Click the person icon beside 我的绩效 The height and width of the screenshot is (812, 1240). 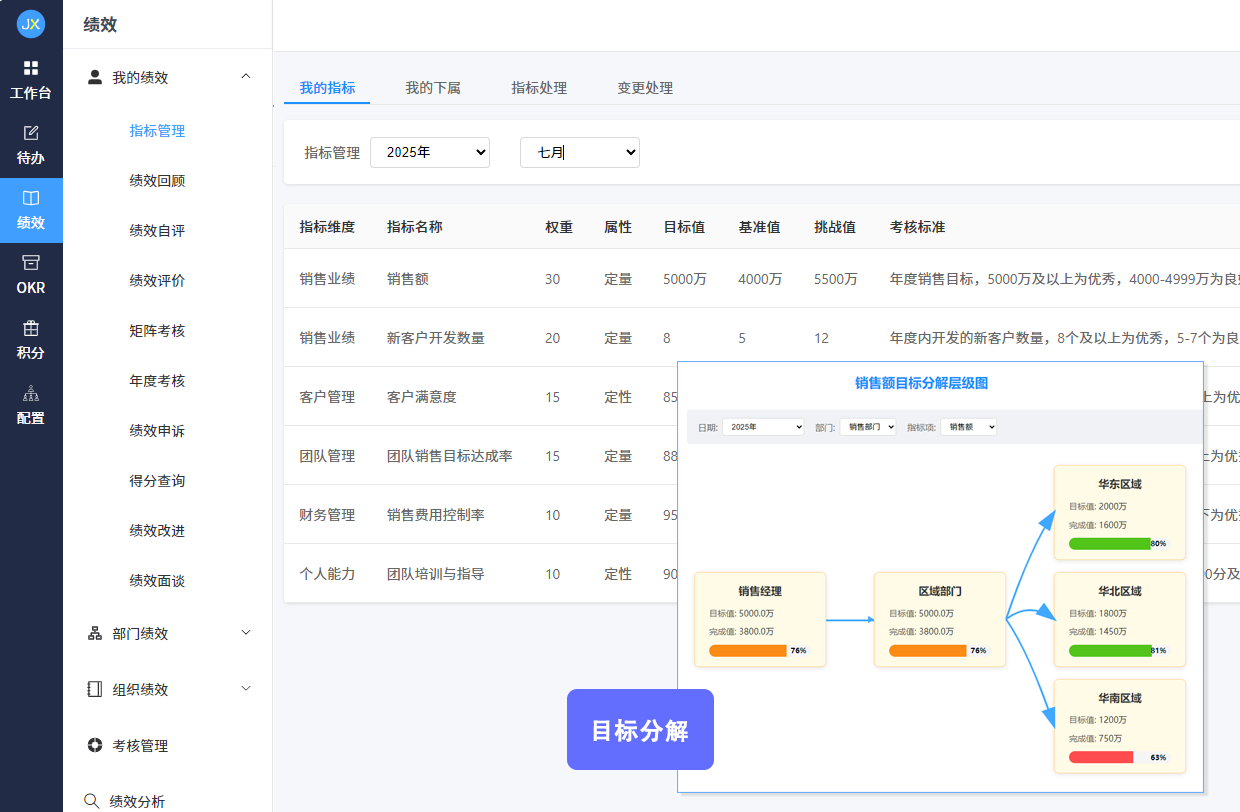pos(95,77)
